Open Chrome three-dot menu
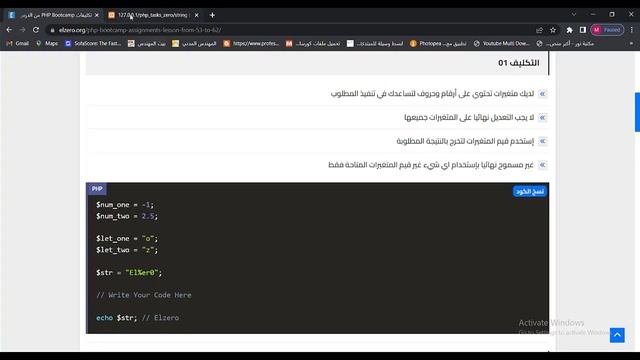Screen dimensions: 640x360 click(x=631, y=30)
